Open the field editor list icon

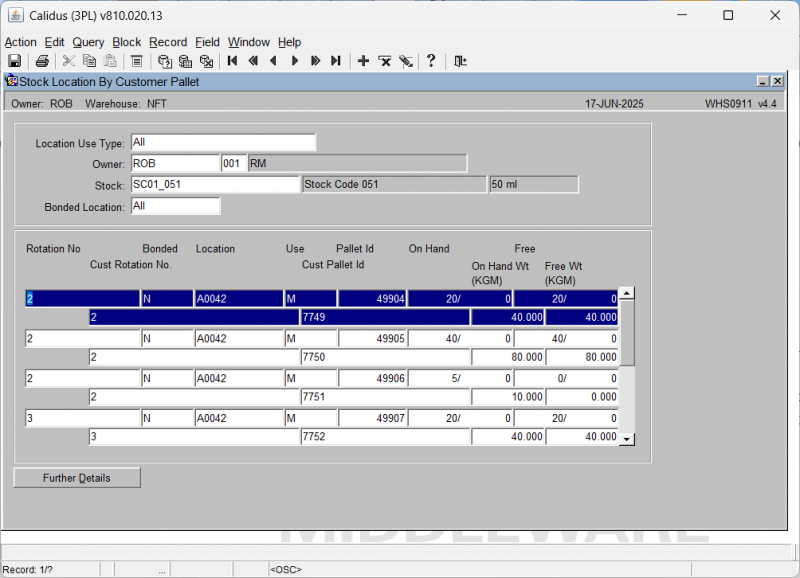(136, 61)
